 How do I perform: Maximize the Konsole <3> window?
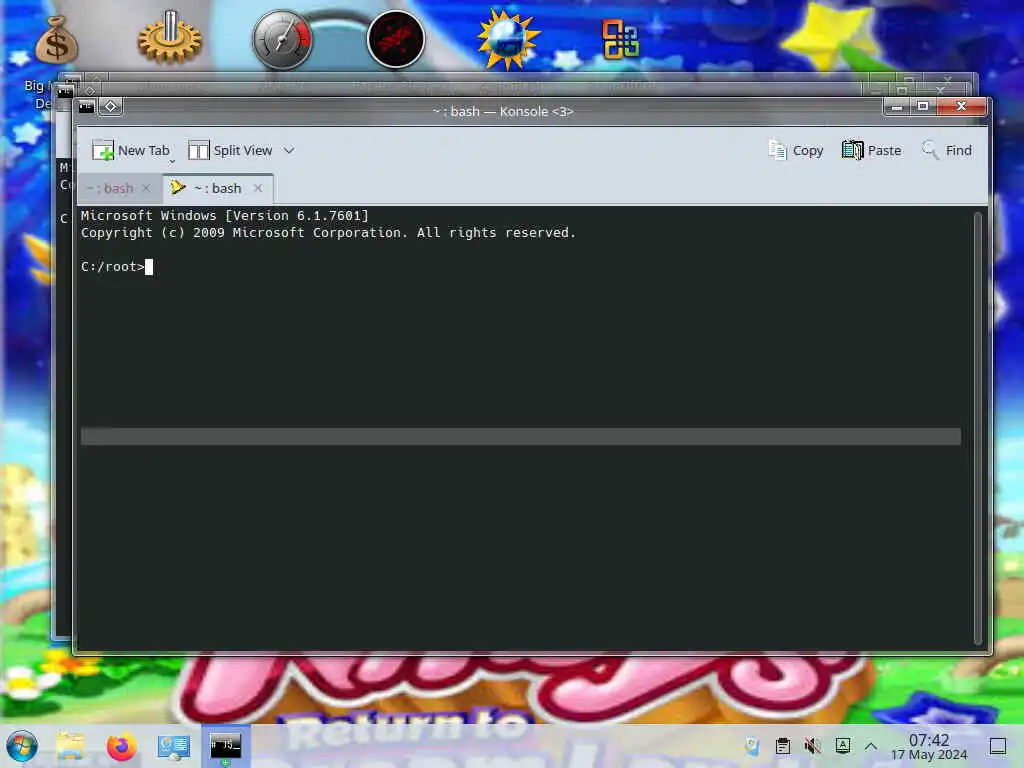pyautogui.click(x=923, y=106)
